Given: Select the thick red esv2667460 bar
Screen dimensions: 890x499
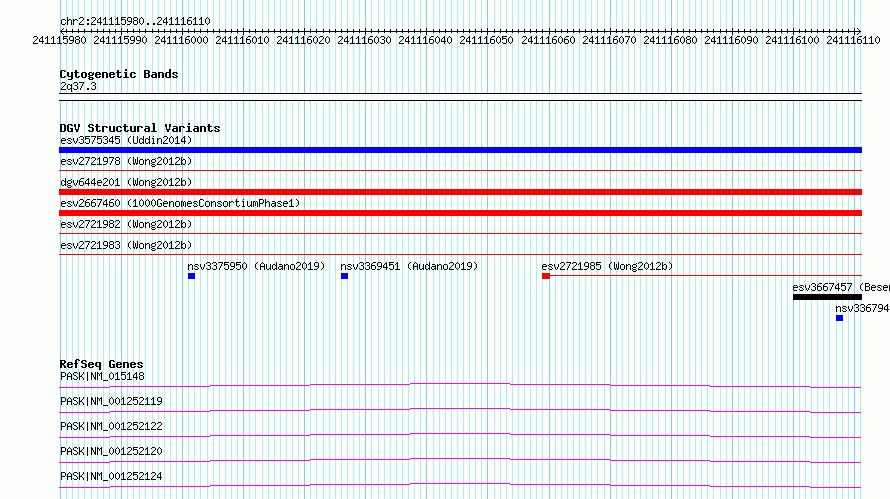Looking at the screenshot, I should click(x=460, y=213).
